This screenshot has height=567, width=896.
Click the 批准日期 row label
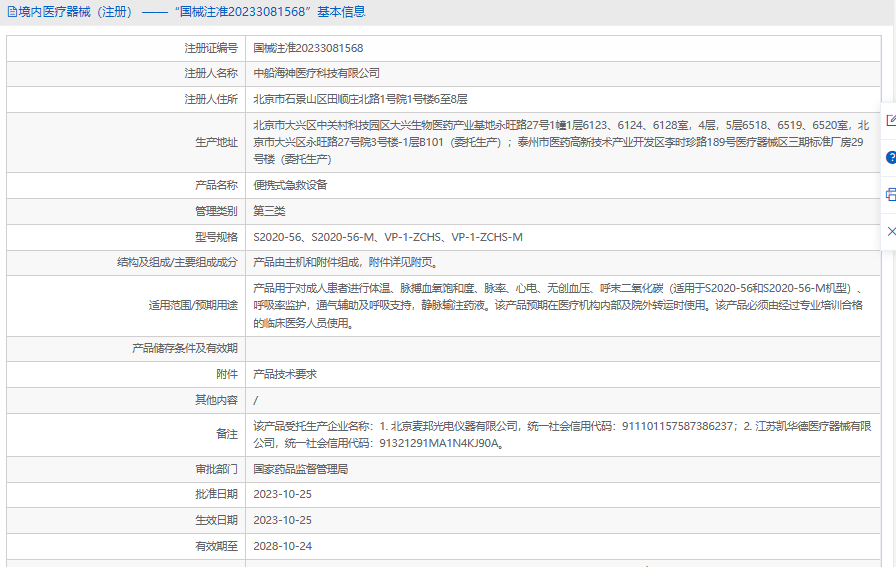(x=216, y=494)
